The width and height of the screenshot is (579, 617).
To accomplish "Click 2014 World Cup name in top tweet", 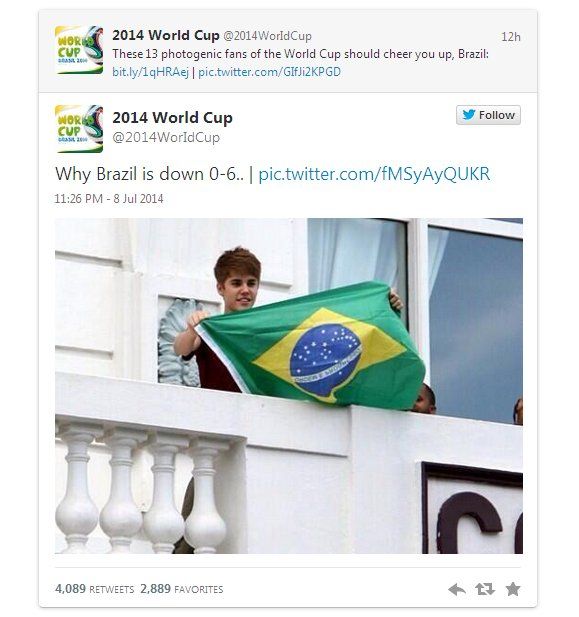I will (x=166, y=35).
